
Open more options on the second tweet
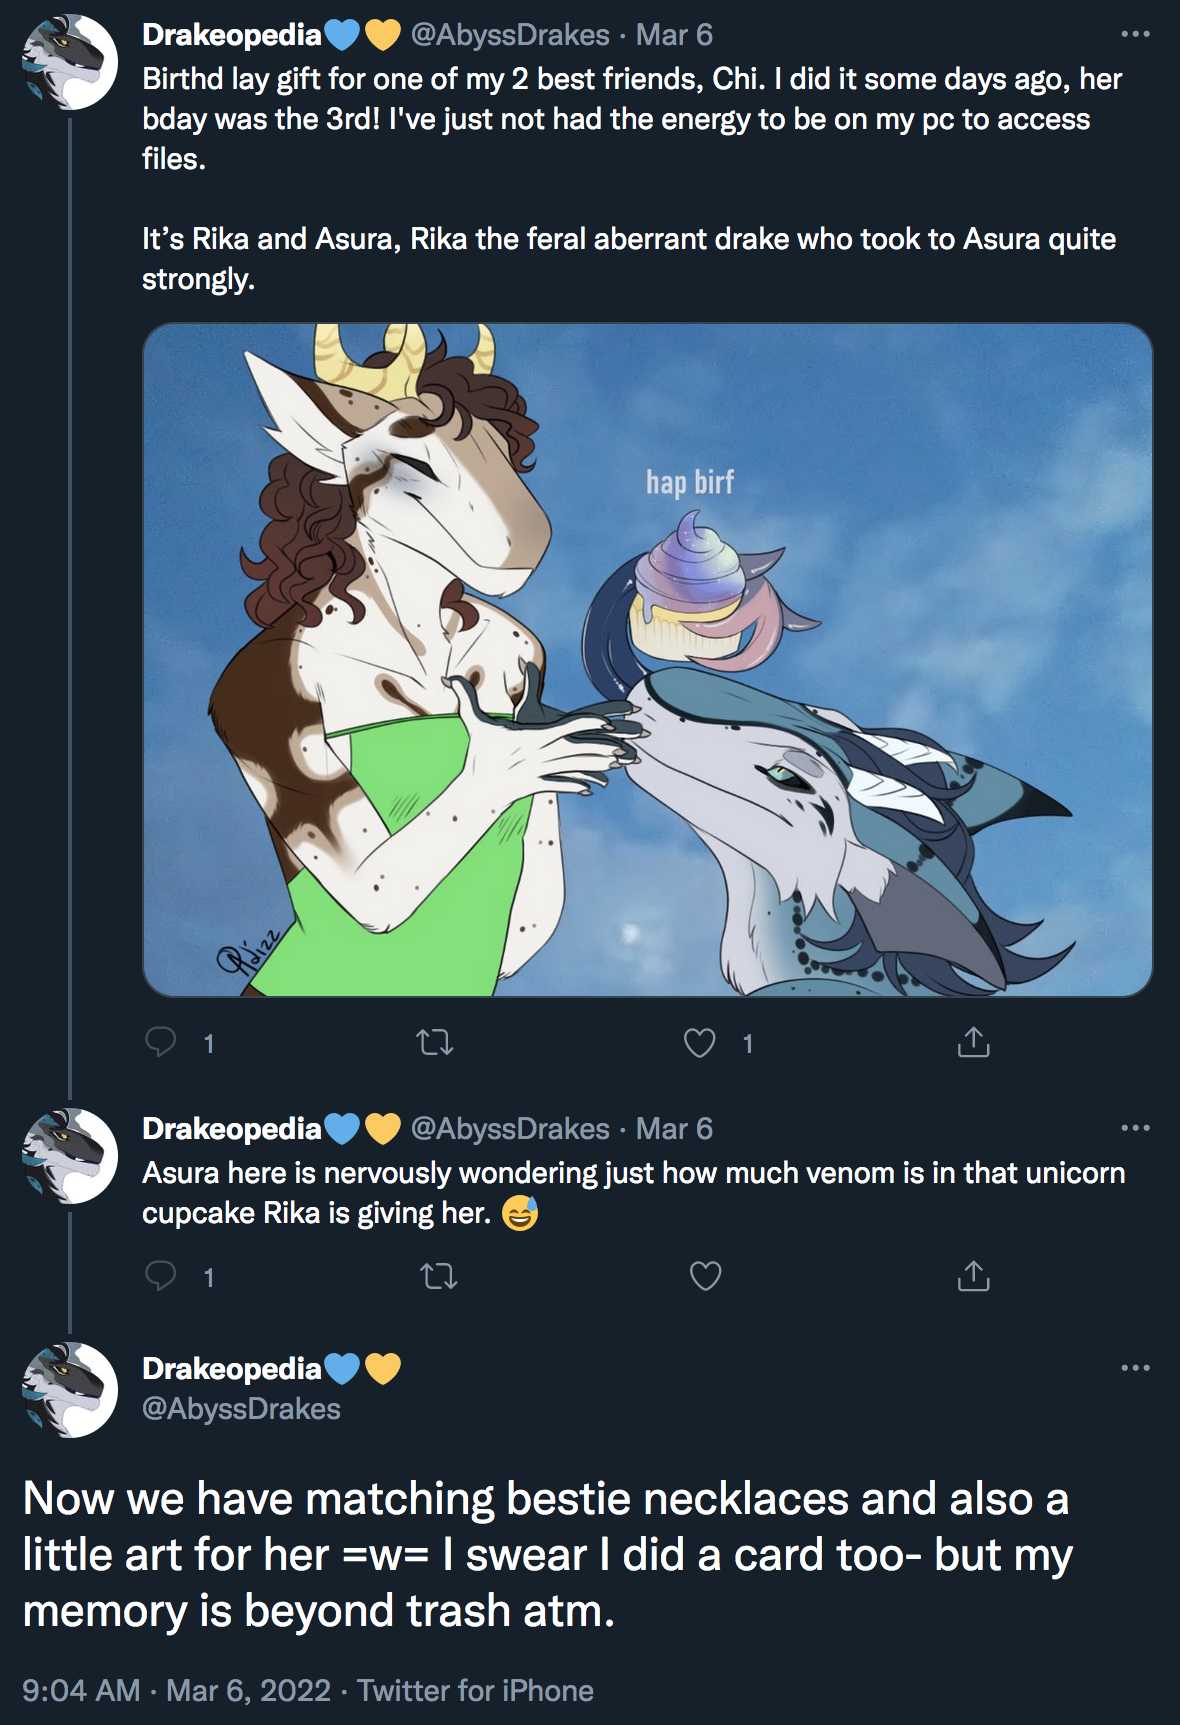(1135, 1128)
